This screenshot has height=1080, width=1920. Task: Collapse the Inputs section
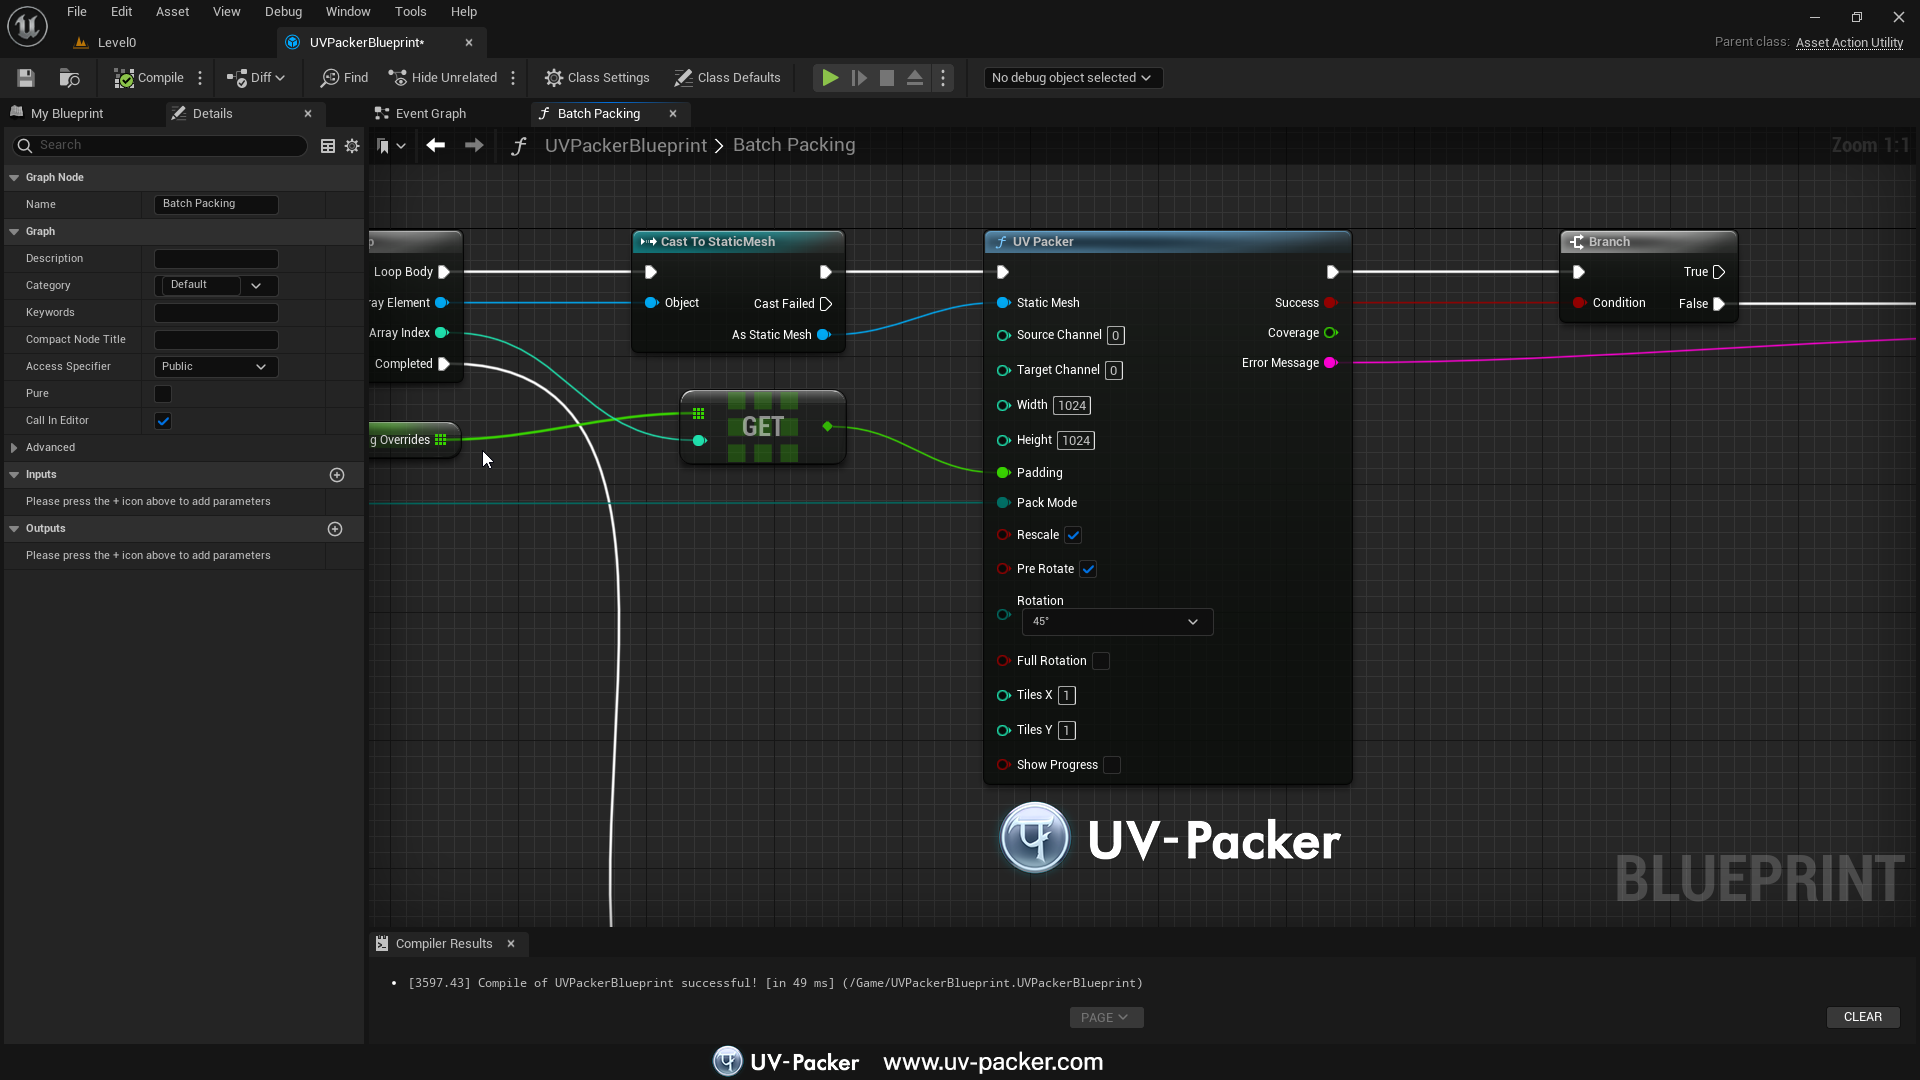pyautogui.click(x=14, y=475)
